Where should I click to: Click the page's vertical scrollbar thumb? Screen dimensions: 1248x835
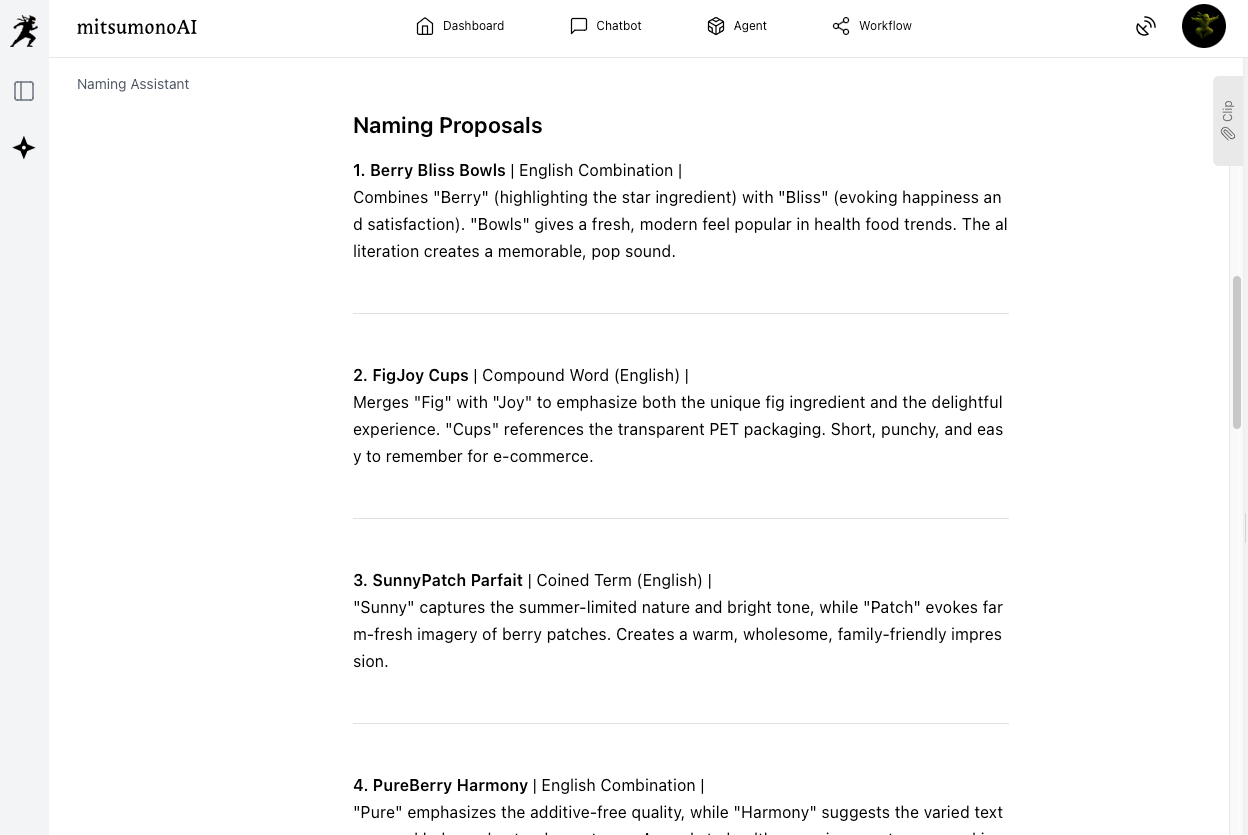click(1237, 352)
